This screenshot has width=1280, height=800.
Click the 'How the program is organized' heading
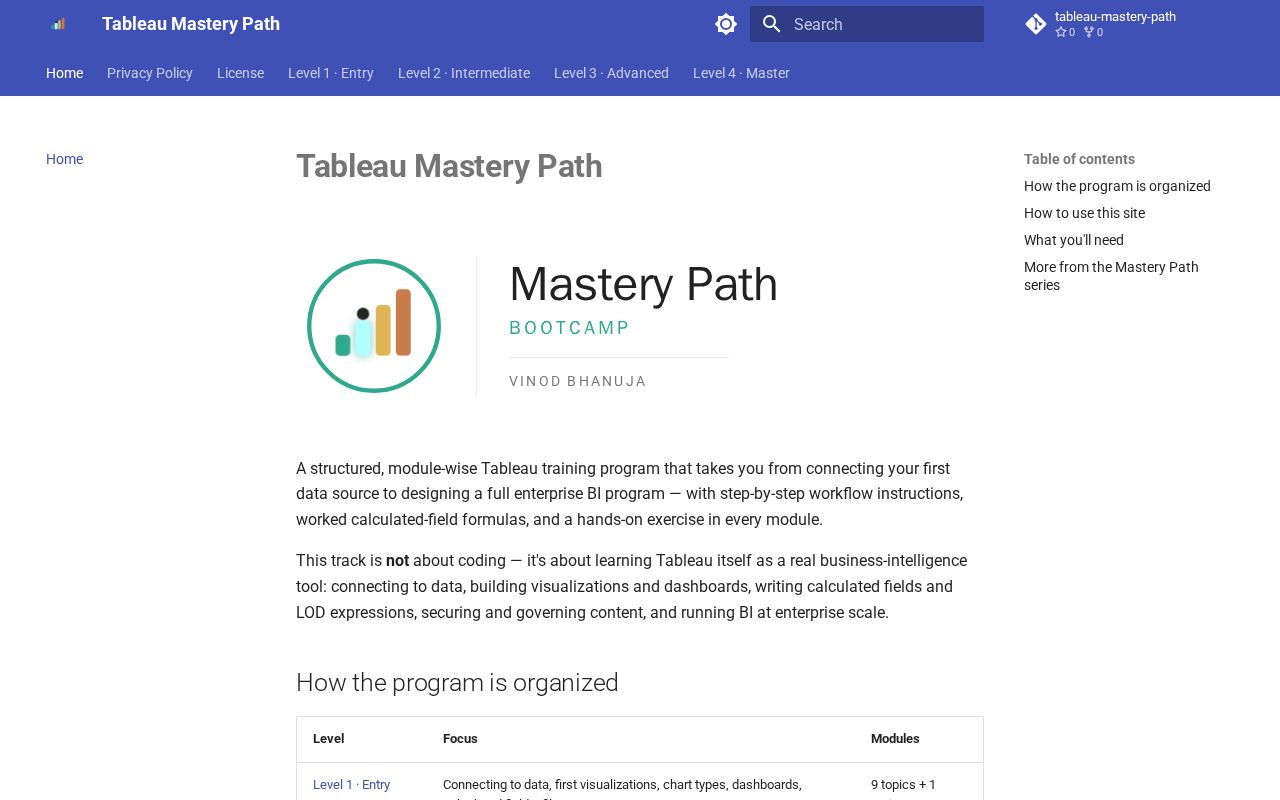click(457, 682)
